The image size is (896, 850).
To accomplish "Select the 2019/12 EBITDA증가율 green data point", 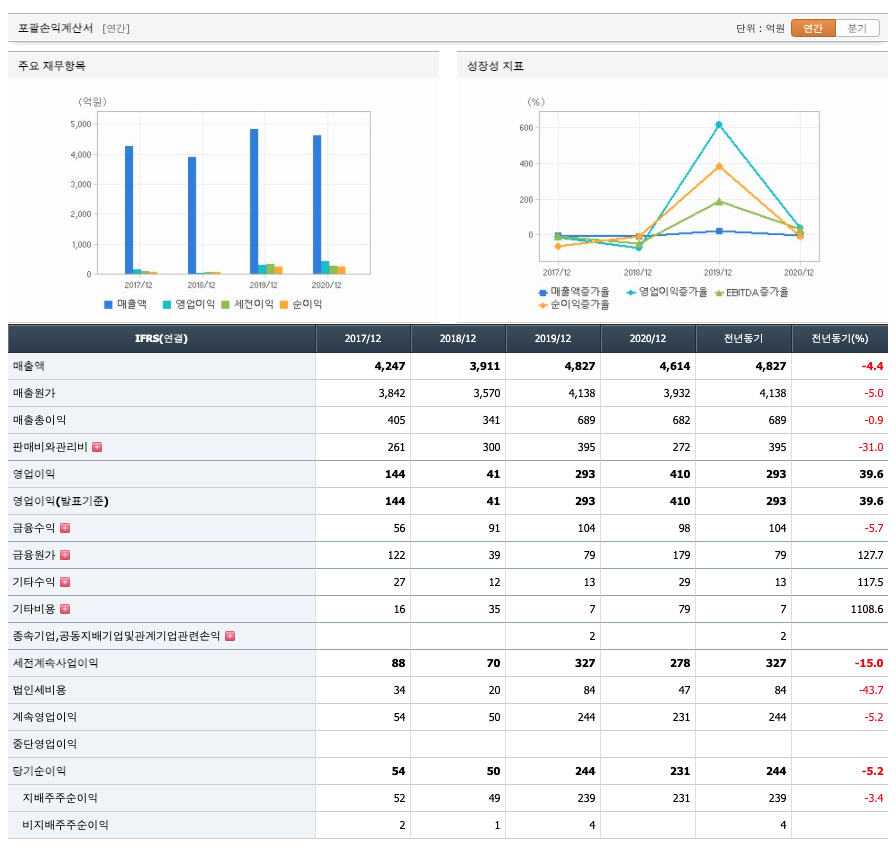I will (x=719, y=201).
